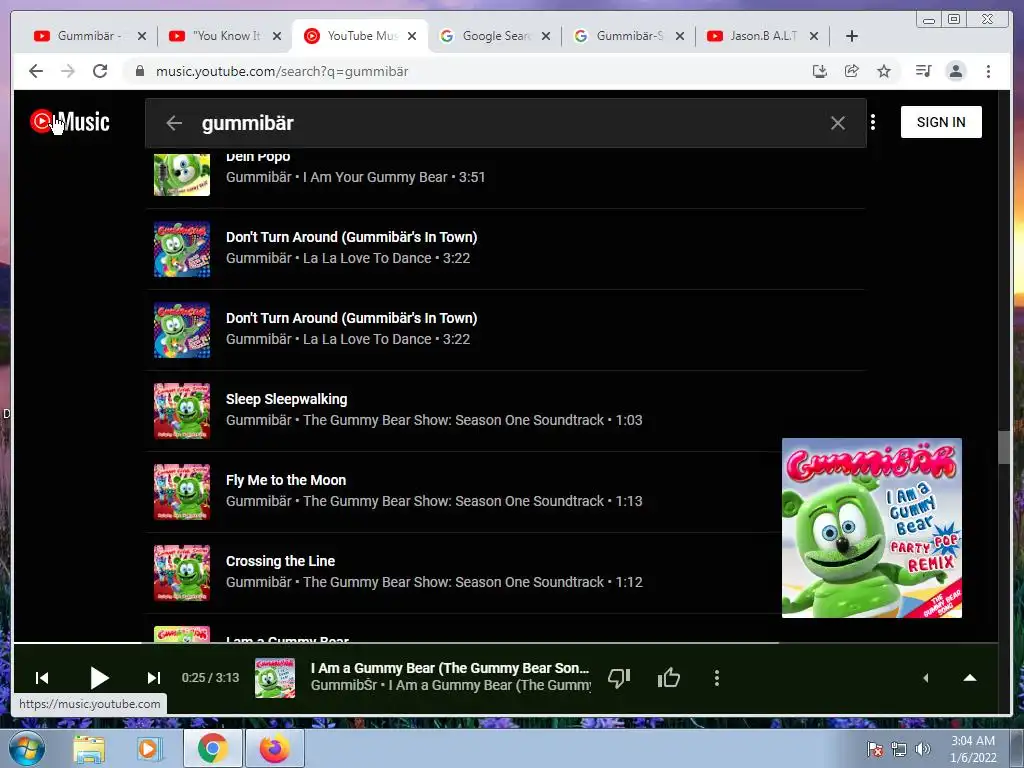Viewport: 1024px width, 768px height.
Task: Open the Windows Start menu
Action: (27, 748)
